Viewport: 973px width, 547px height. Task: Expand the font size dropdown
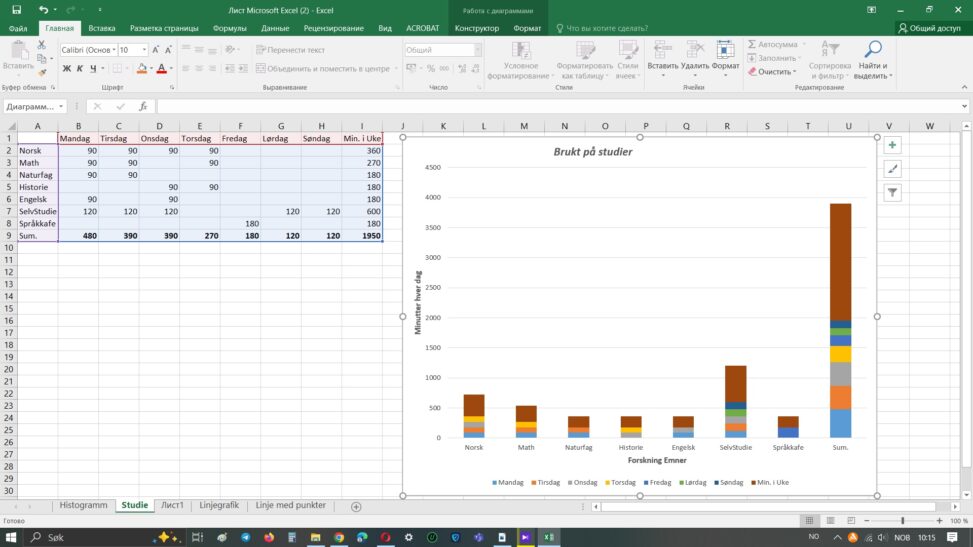point(145,50)
